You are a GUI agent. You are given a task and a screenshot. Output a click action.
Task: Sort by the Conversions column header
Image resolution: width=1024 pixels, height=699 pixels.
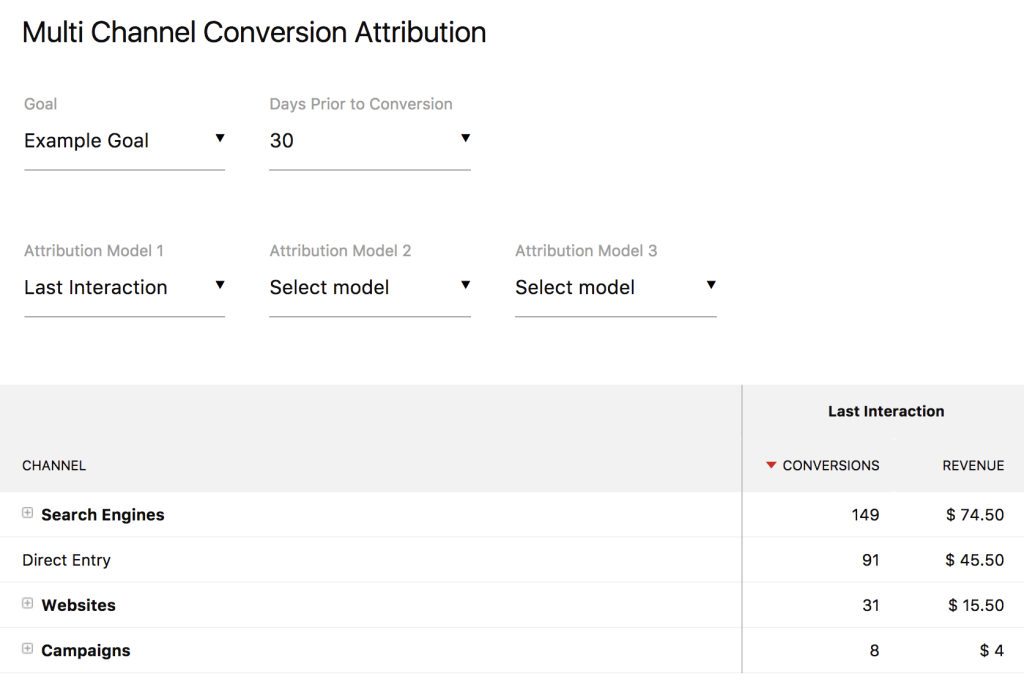click(x=831, y=465)
